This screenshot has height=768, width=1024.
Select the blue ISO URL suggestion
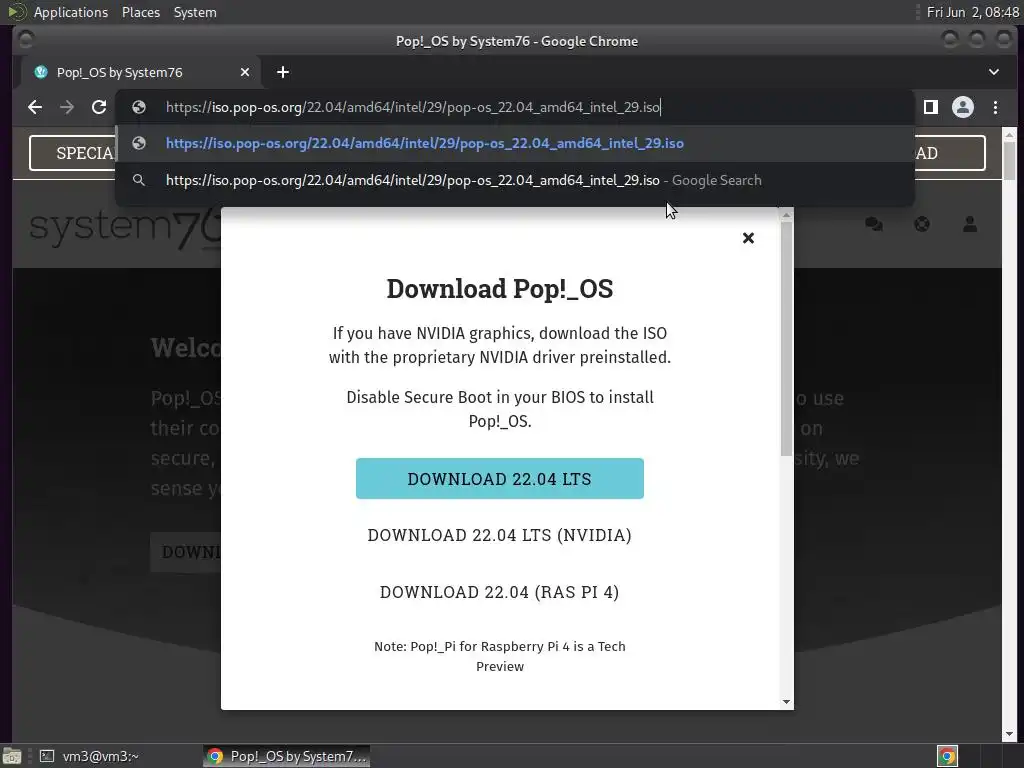[x=515, y=144]
